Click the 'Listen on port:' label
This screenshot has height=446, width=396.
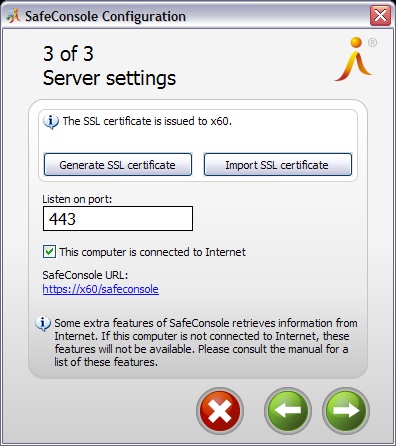(x=77, y=199)
